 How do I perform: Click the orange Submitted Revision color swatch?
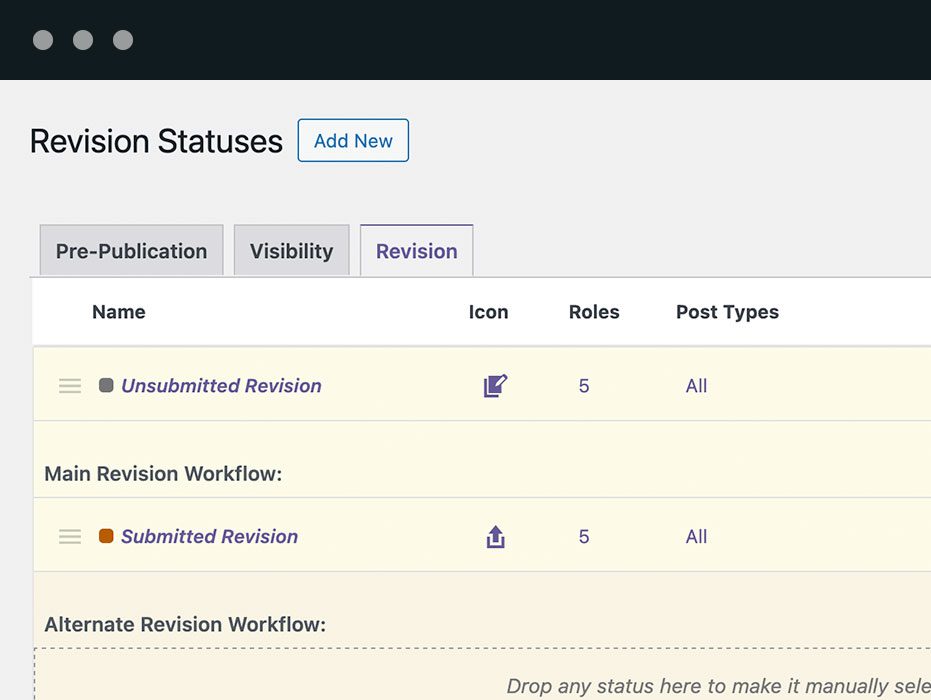[106, 536]
